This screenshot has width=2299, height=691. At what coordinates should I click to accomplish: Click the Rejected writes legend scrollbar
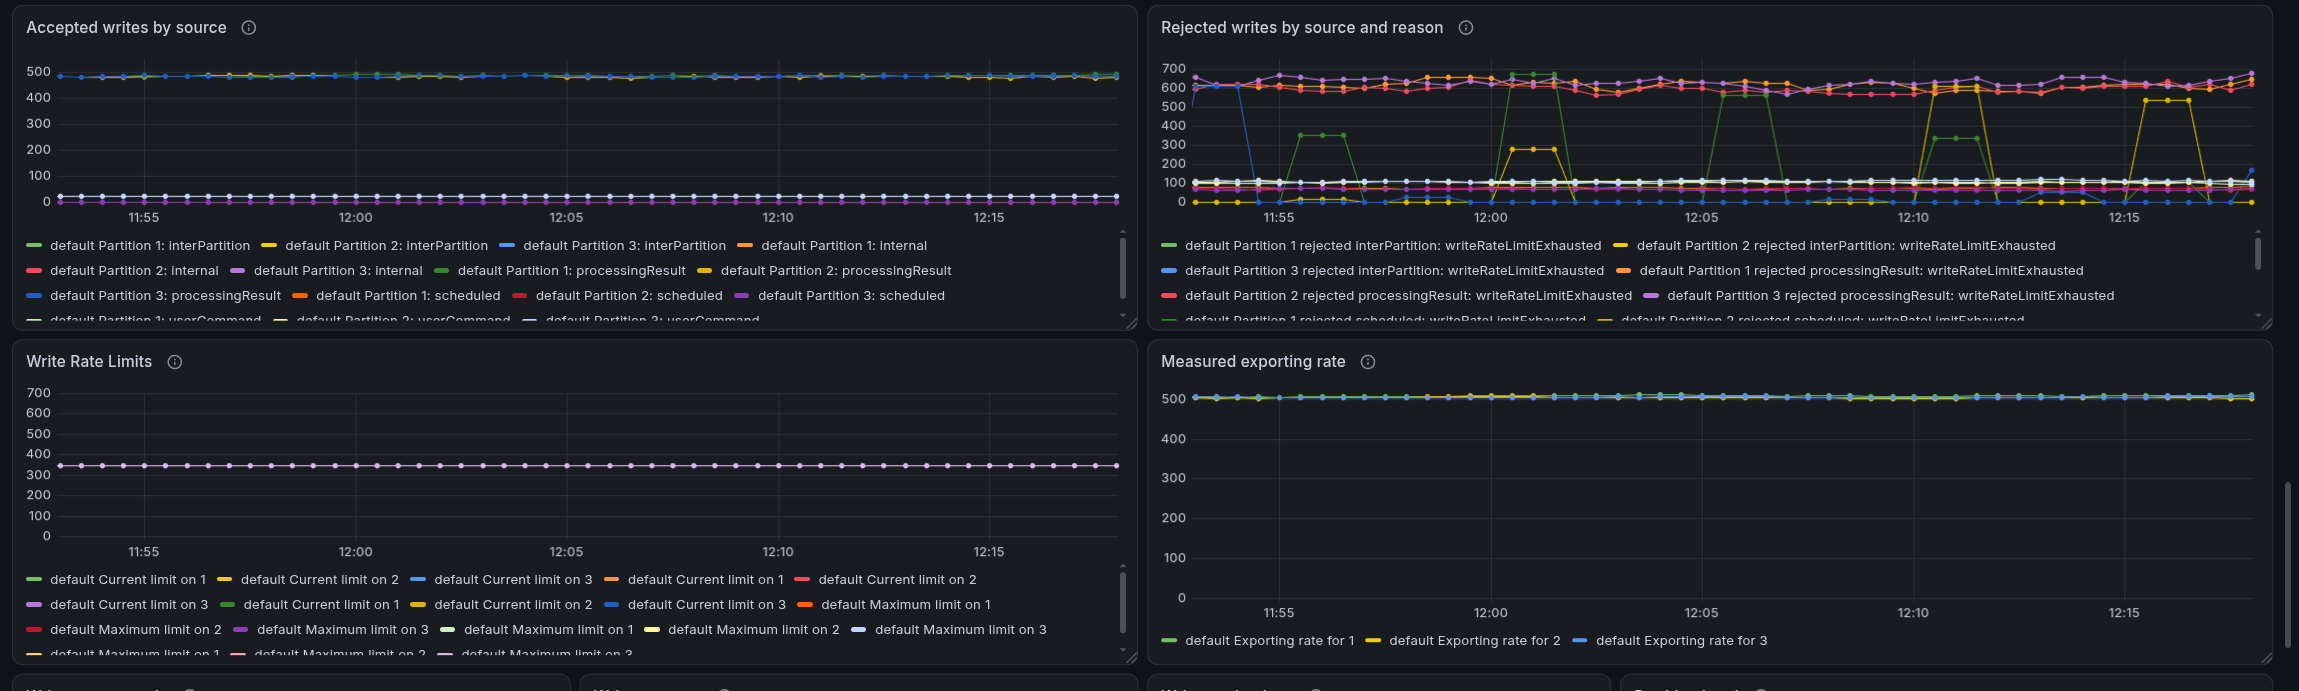(2258, 253)
